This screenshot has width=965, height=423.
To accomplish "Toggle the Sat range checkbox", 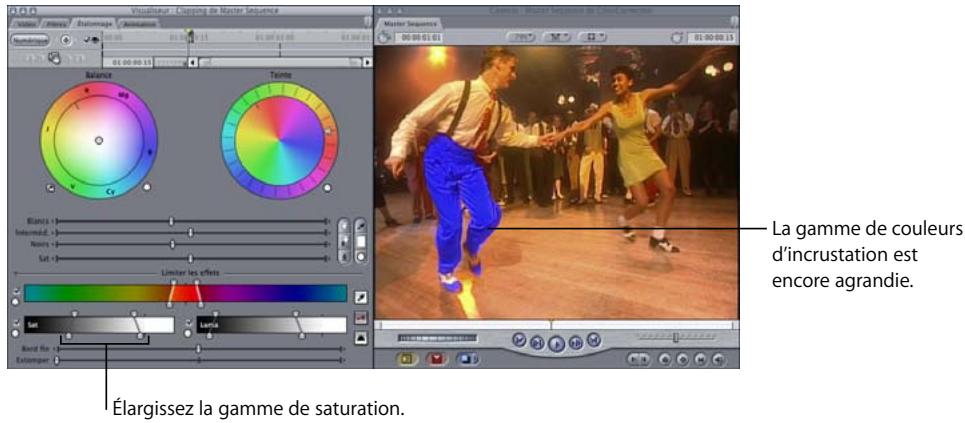I will (x=15, y=321).
